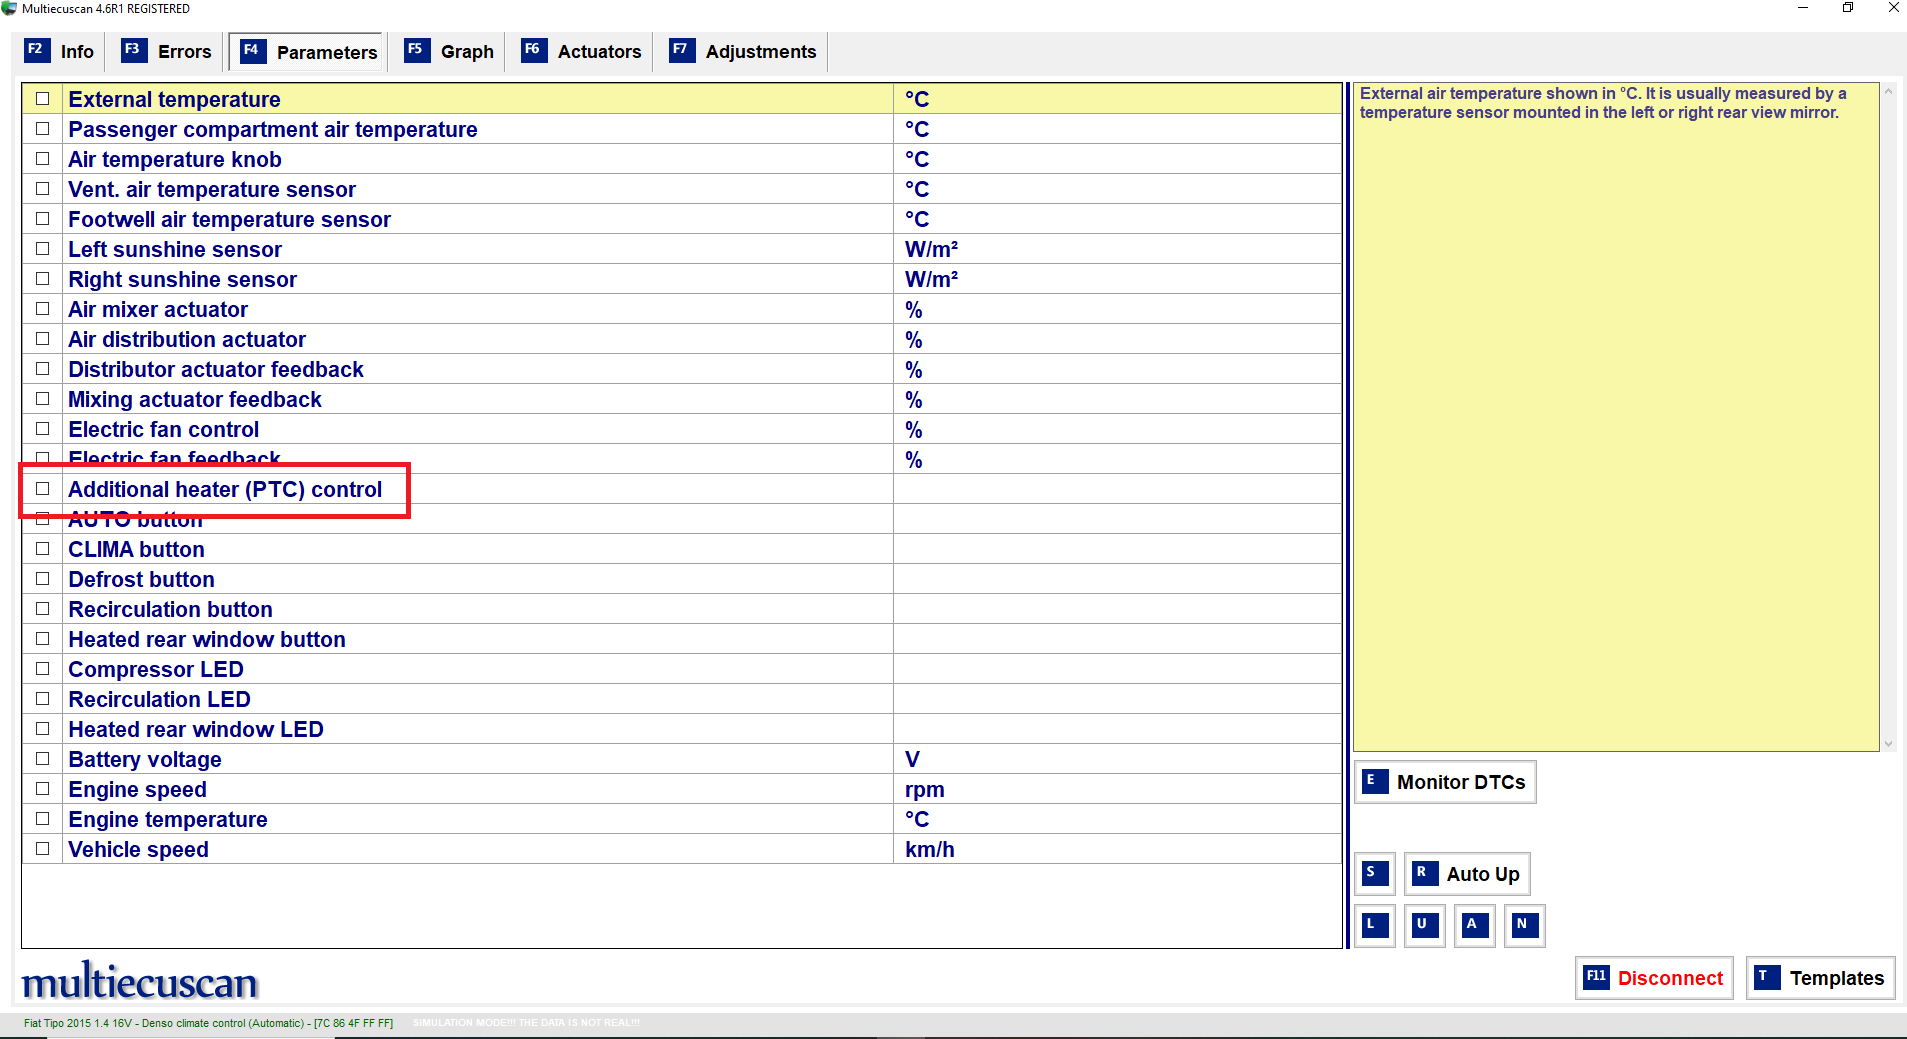1907x1039 pixels.
Task: Switch to the Errors tab
Action: 166,52
